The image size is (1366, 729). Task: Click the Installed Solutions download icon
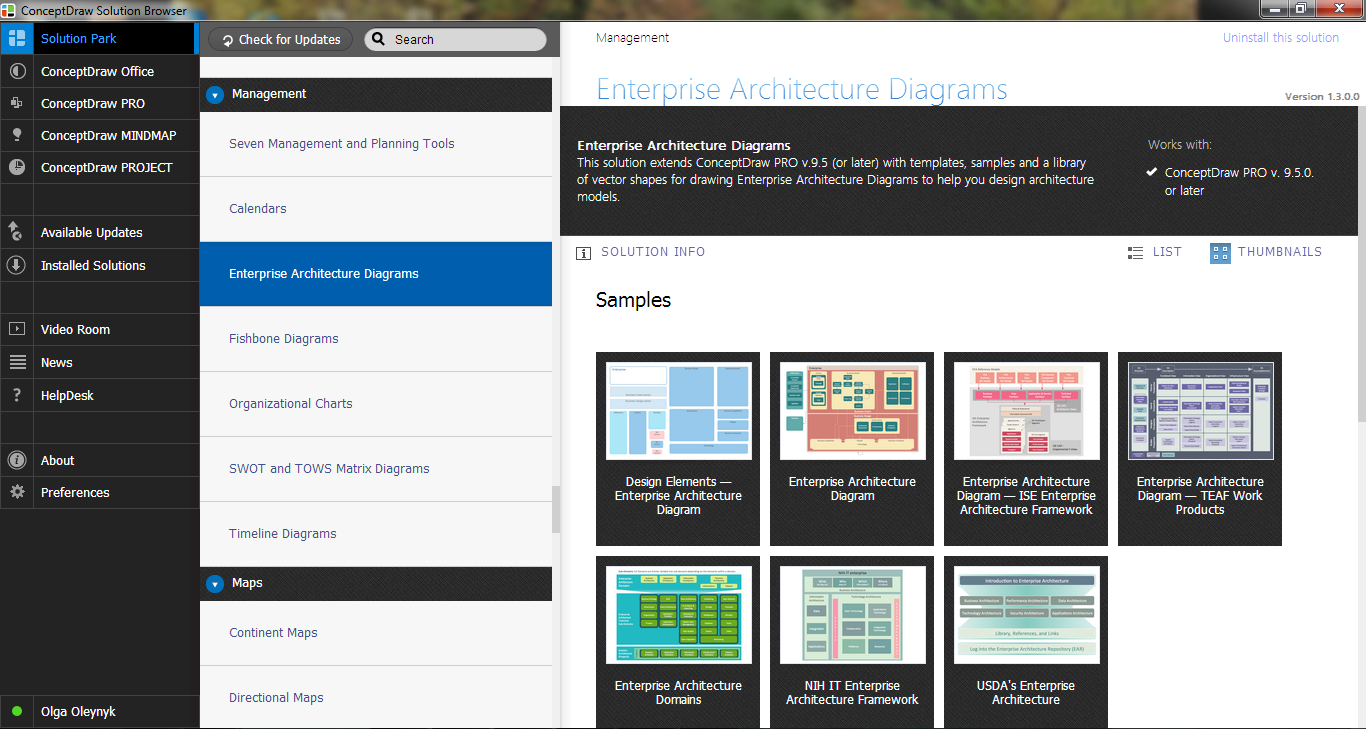tap(16, 265)
